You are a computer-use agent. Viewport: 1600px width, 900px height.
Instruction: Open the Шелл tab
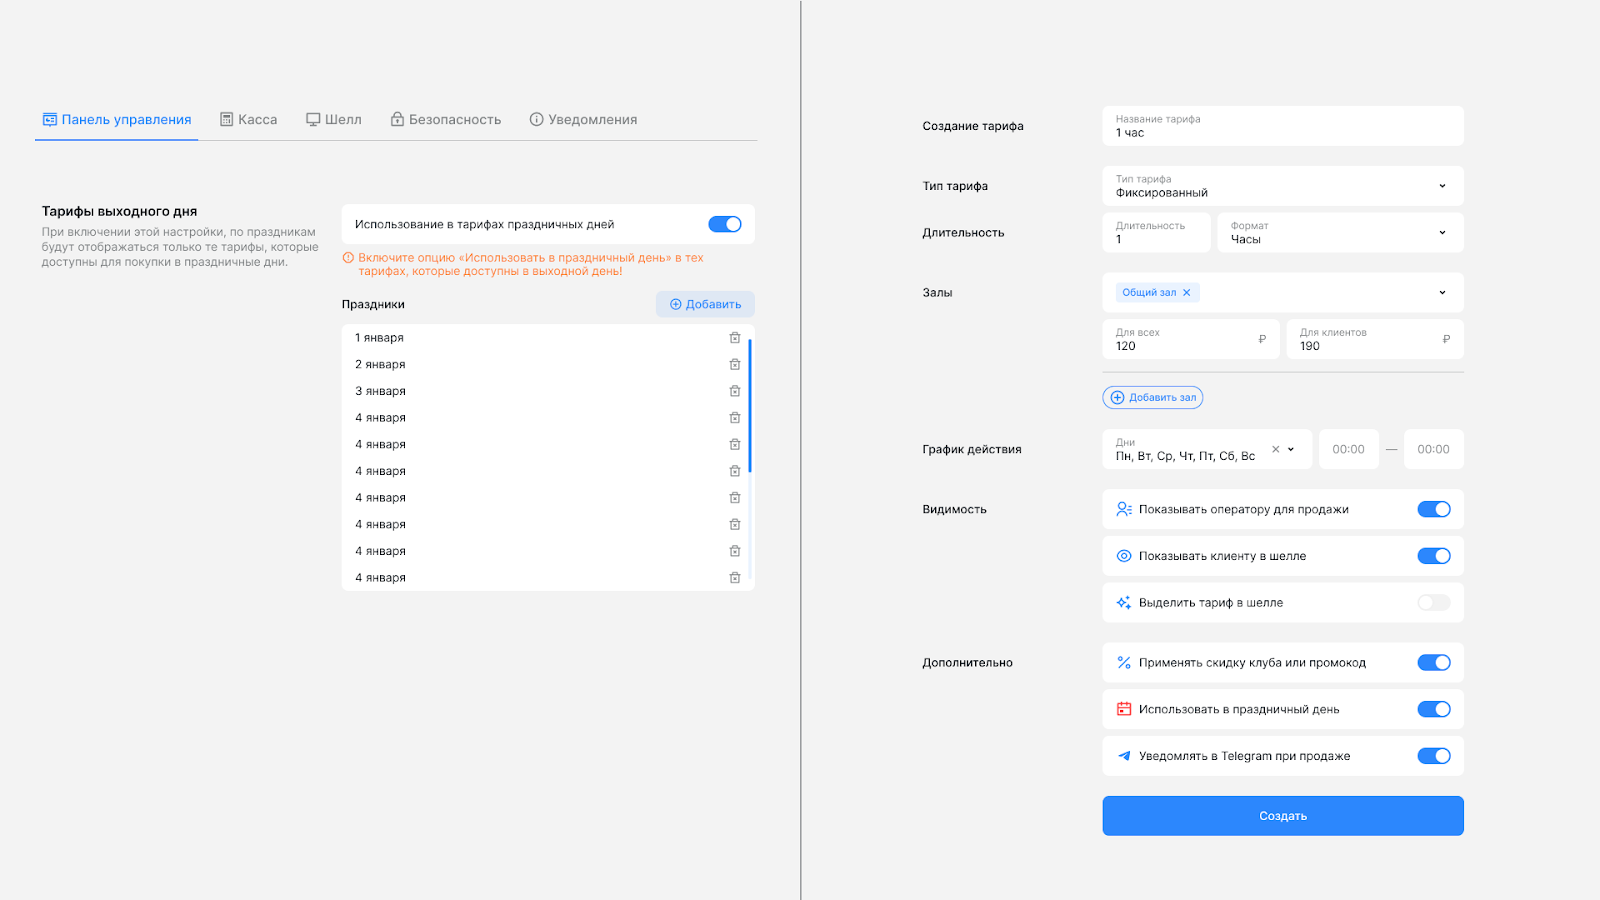tap(334, 120)
